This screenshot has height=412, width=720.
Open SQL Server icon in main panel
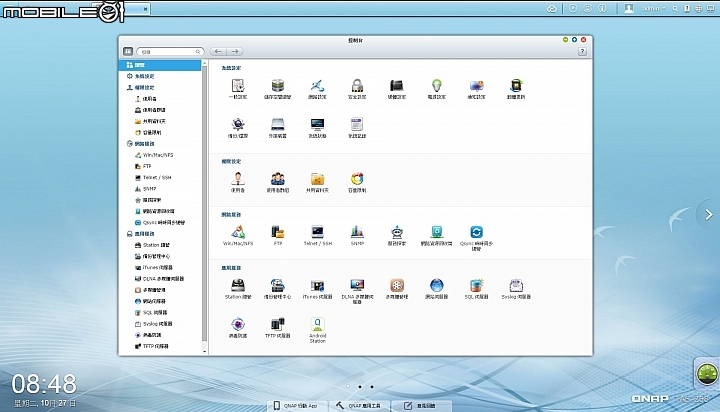pos(476,285)
